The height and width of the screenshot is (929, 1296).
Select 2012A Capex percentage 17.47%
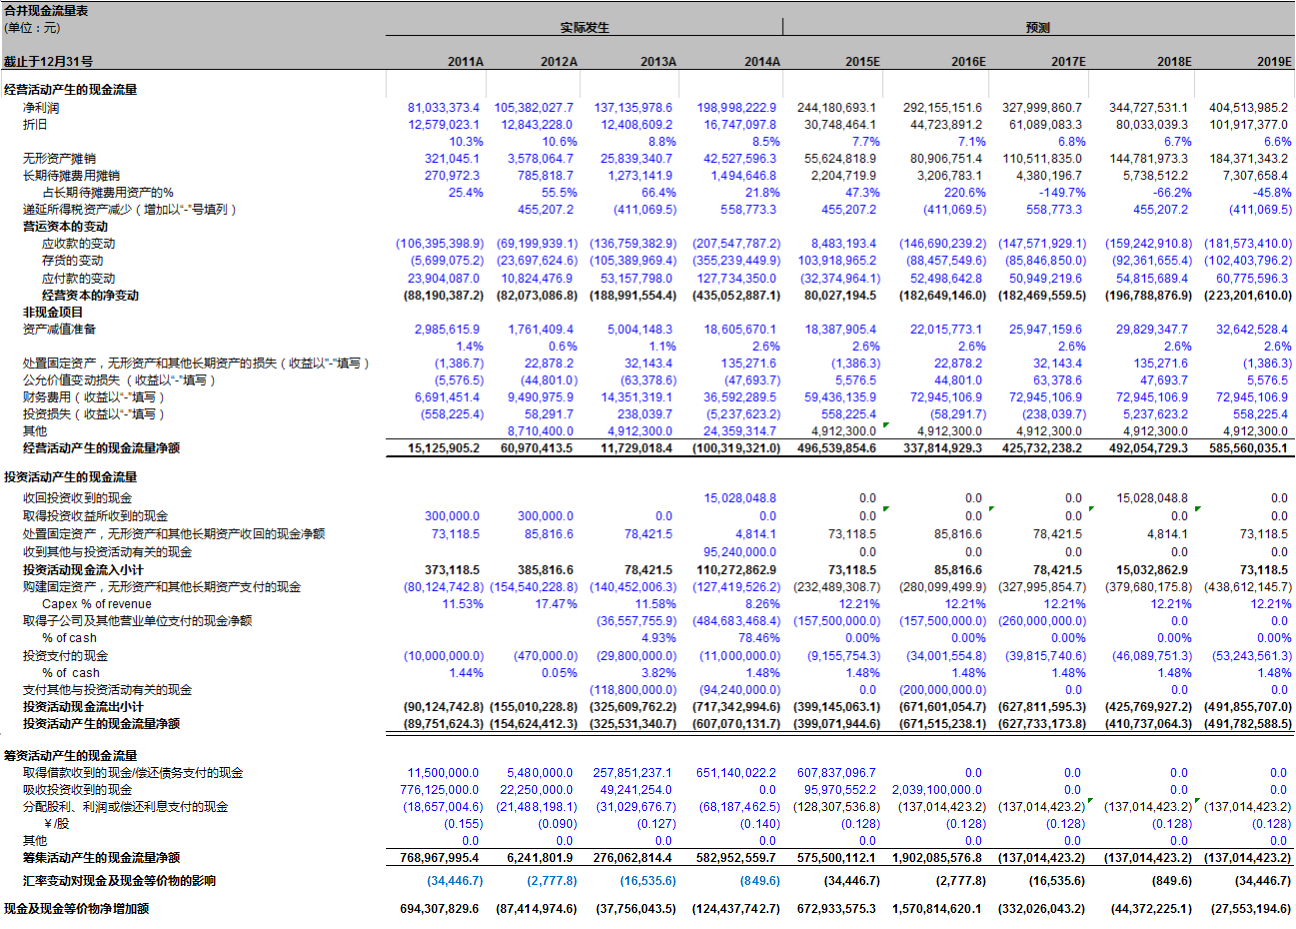click(556, 604)
